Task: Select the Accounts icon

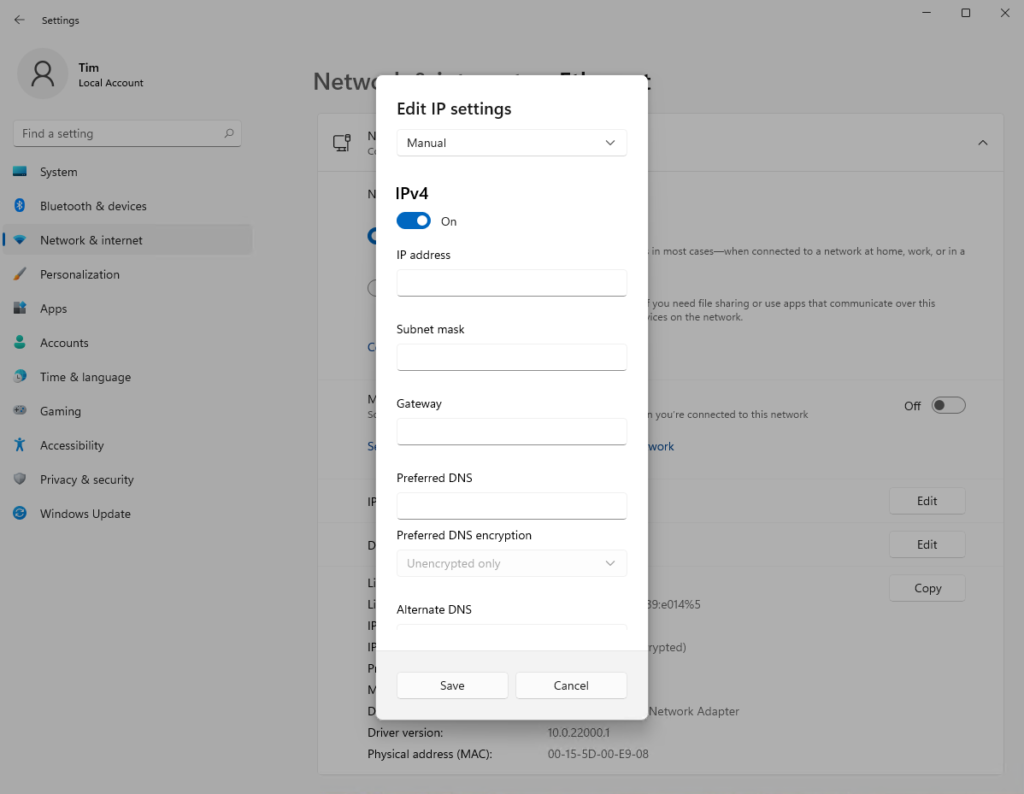Action: 20,342
